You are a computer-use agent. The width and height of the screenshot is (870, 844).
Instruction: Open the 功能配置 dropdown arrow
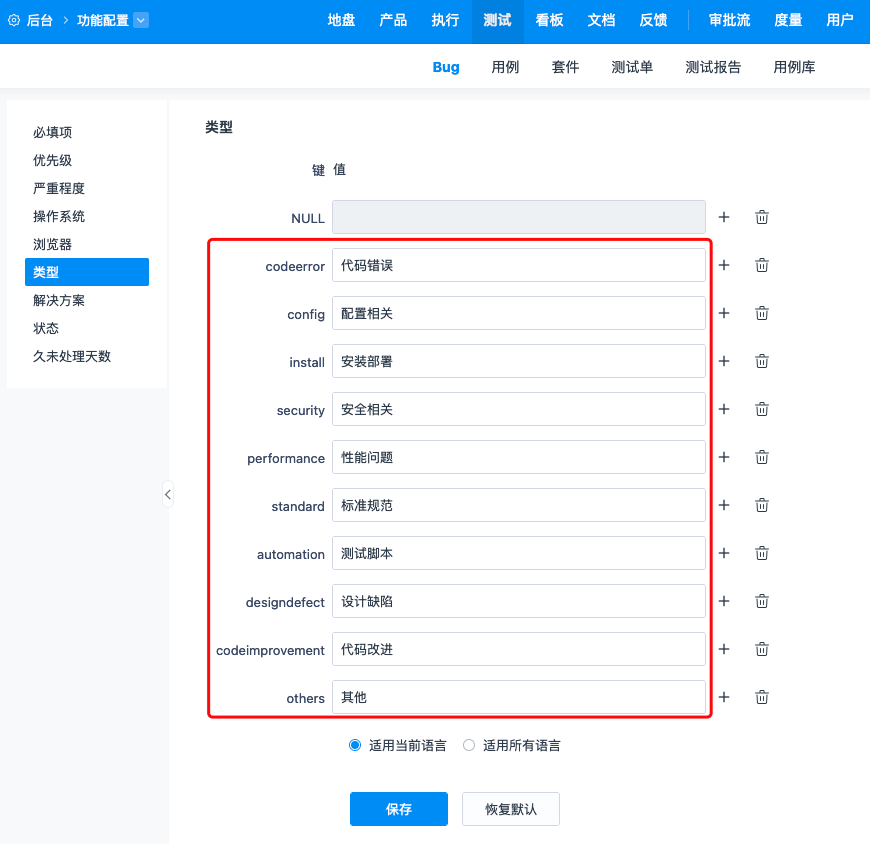click(x=141, y=21)
